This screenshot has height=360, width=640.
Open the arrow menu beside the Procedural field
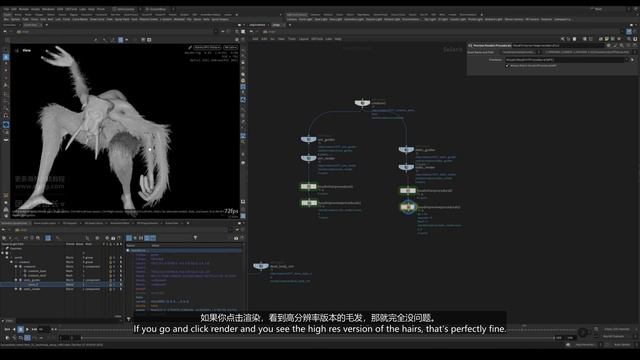(633, 60)
